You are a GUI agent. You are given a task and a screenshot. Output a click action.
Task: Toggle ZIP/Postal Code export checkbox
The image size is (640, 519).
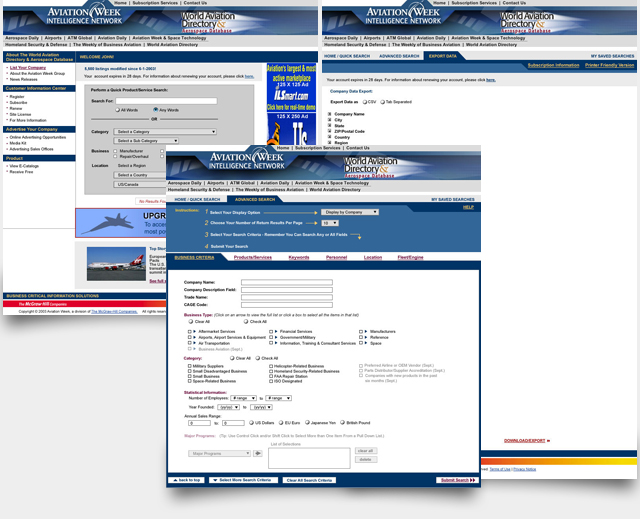[x=329, y=131]
